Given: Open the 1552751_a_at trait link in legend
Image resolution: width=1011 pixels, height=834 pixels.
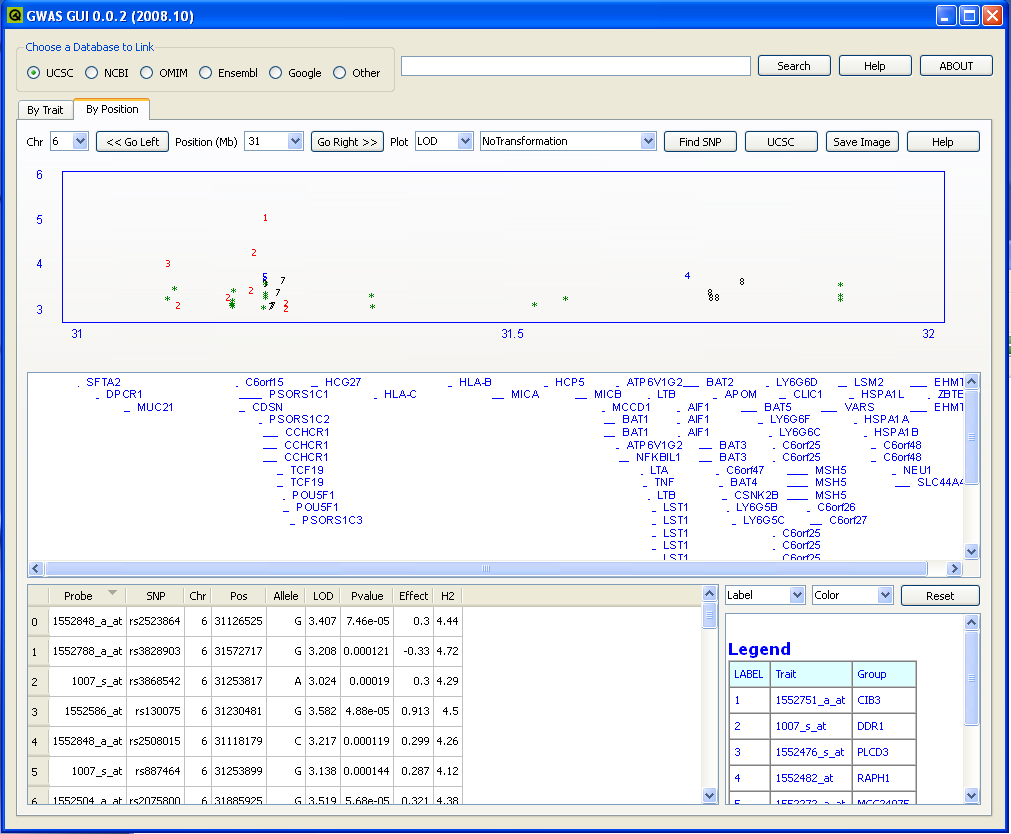Looking at the screenshot, I should [810, 701].
